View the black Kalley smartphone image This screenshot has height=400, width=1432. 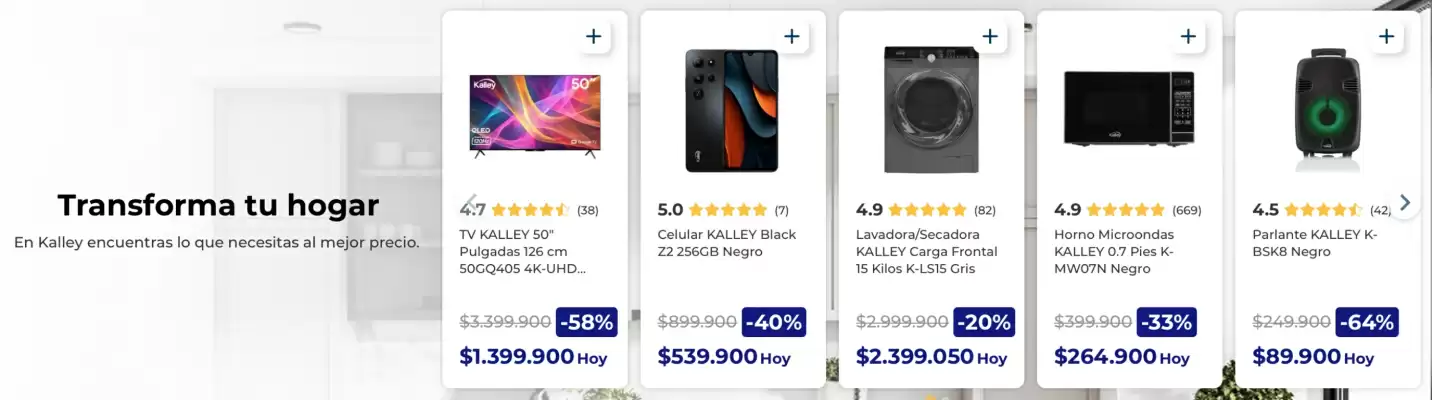(x=731, y=111)
